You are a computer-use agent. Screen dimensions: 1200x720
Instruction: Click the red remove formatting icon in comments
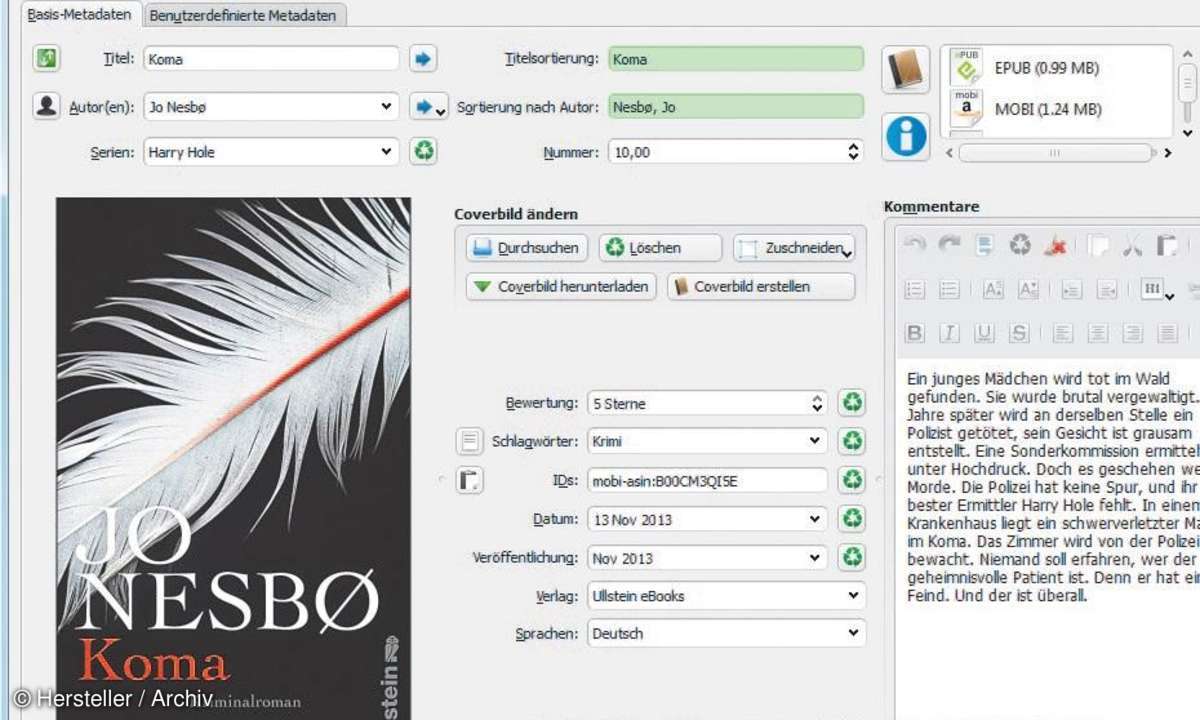point(1054,246)
